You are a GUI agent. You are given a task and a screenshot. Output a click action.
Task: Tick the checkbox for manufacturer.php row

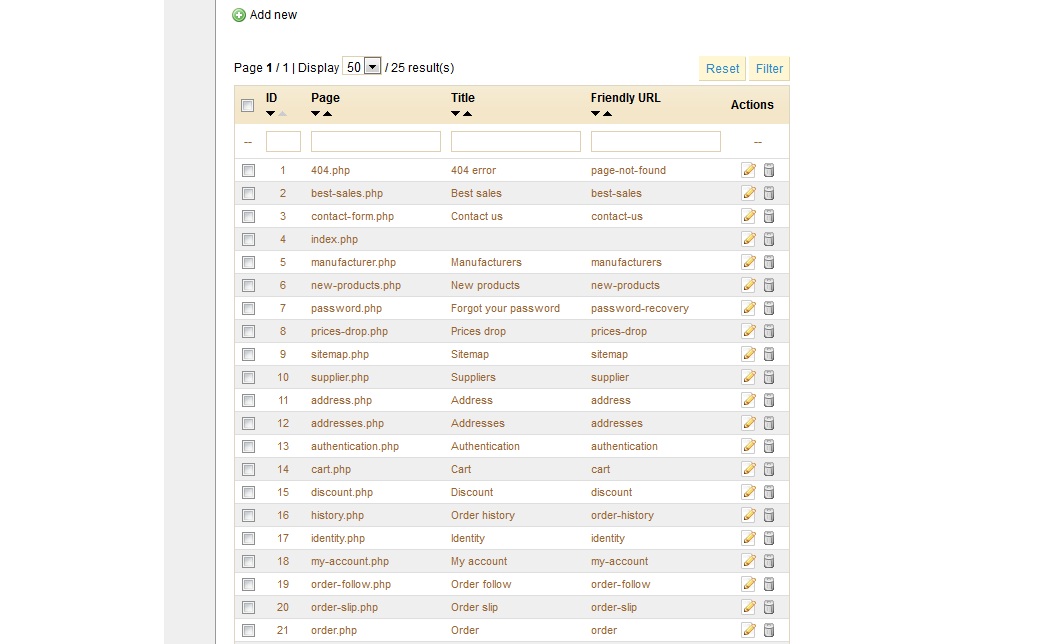tap(248, 262)
